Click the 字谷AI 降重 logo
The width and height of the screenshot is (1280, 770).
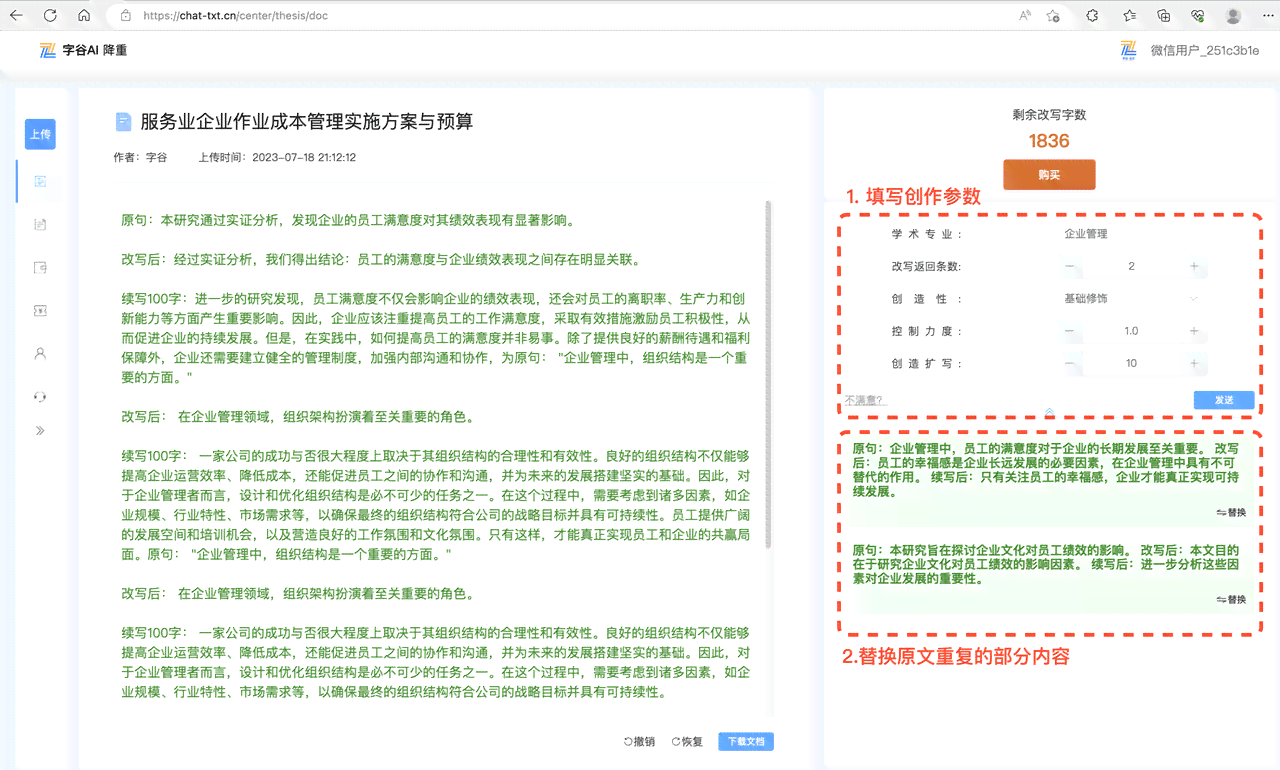pyautogui.click(x=83, y=50)
